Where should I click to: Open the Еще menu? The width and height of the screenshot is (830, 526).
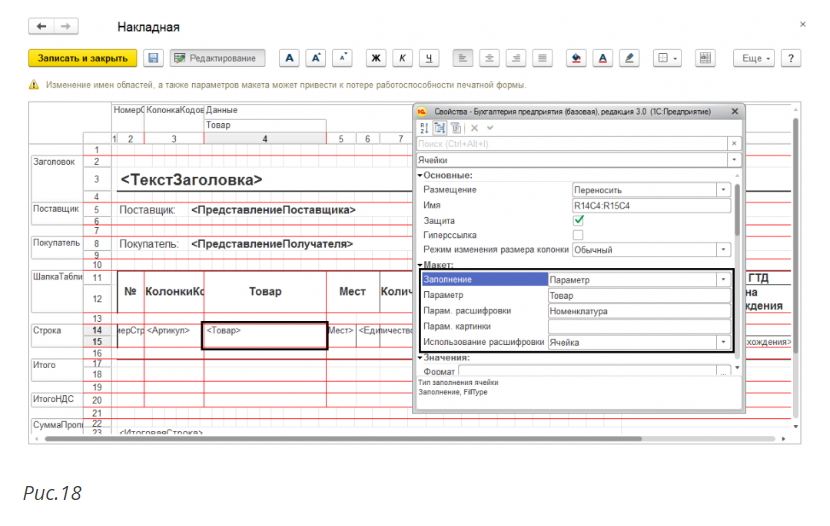click(755, 59)
